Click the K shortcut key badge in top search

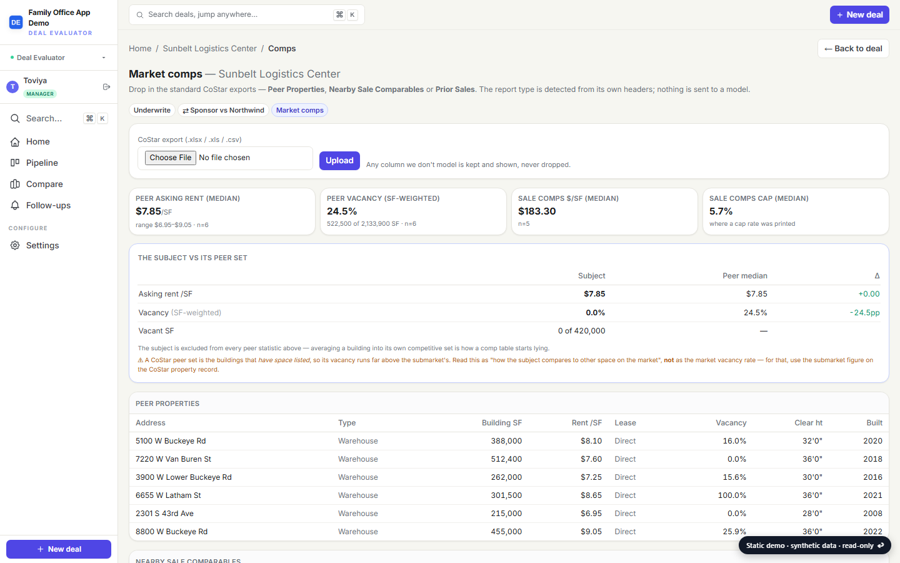coord(352,15)
